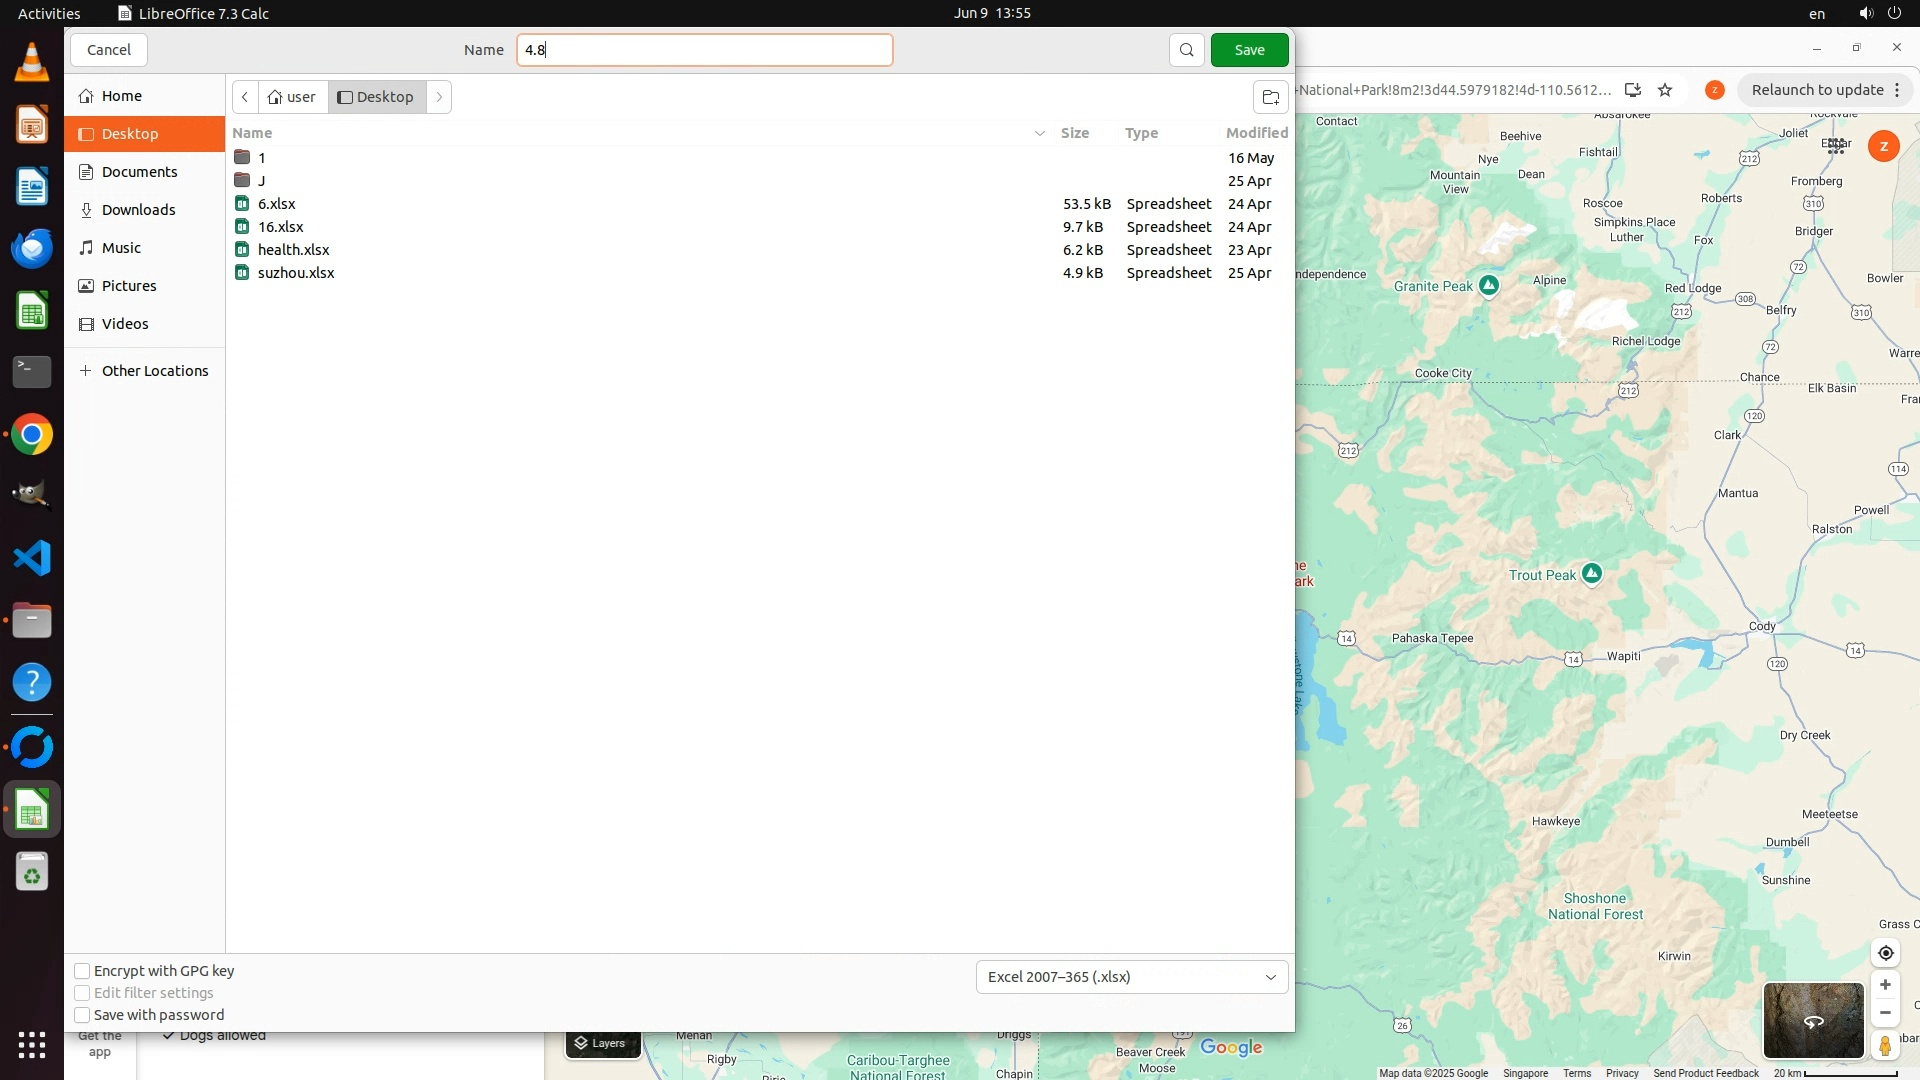This screenshot has width=1920, height=1080.
Task: Click the Name column sort arrow
Action: (1039, 133)
